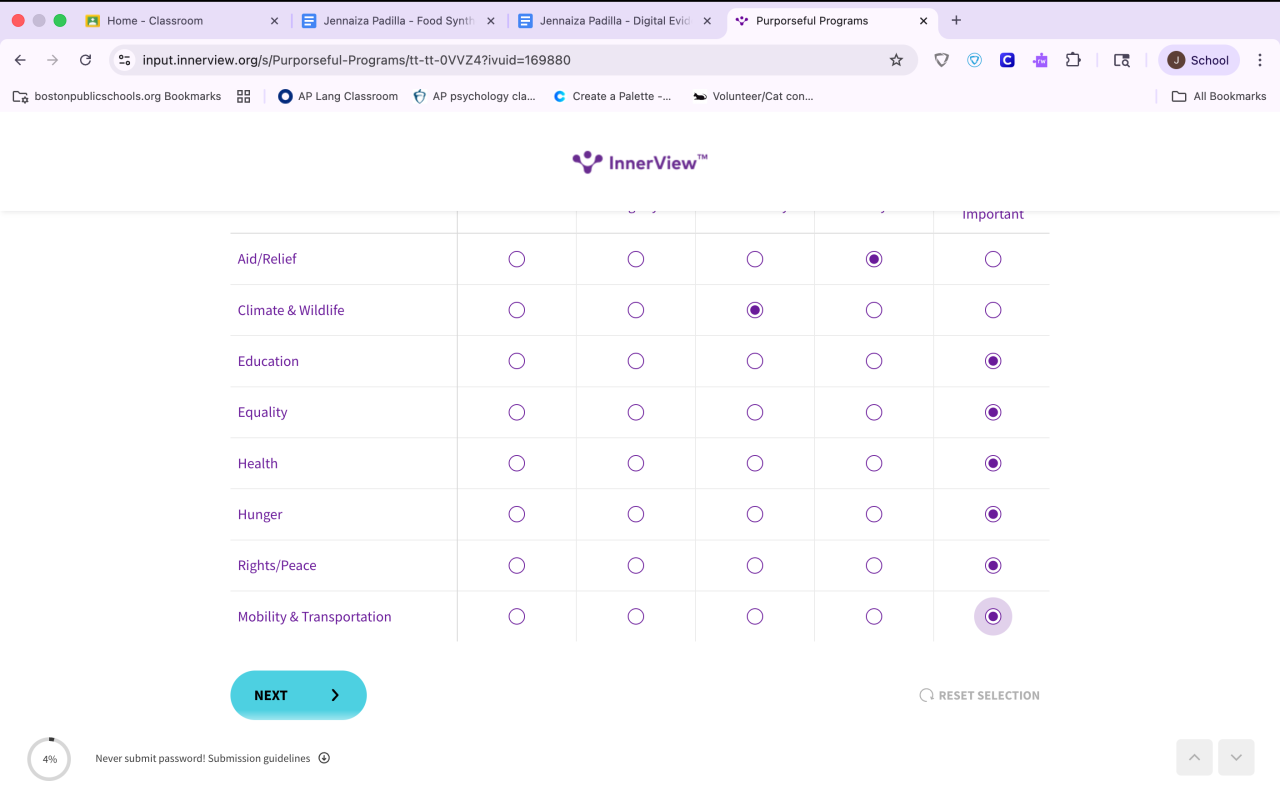Click the scroll down arrow button

click(x=1236, y=758)
